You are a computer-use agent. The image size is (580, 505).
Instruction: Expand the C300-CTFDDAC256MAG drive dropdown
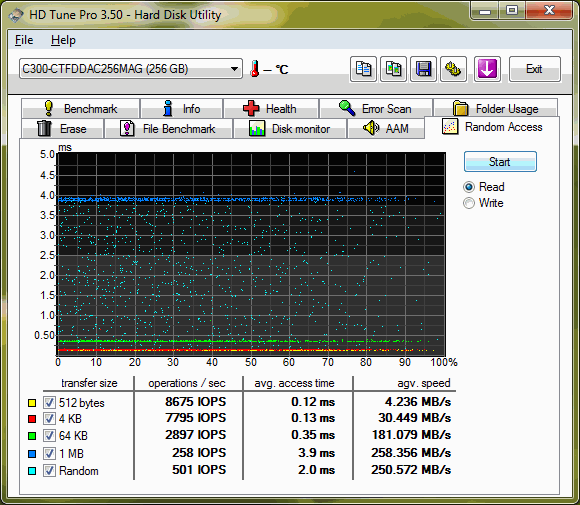(131, 69)
